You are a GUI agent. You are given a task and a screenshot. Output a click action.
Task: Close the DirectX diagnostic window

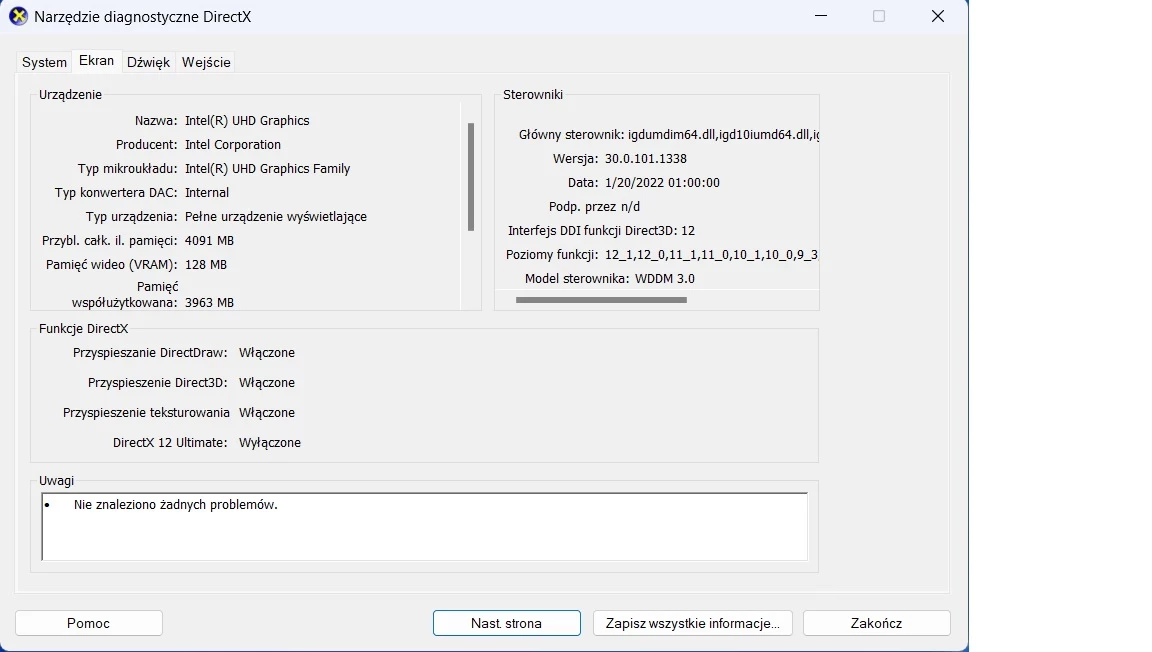(x=938, y=16)
